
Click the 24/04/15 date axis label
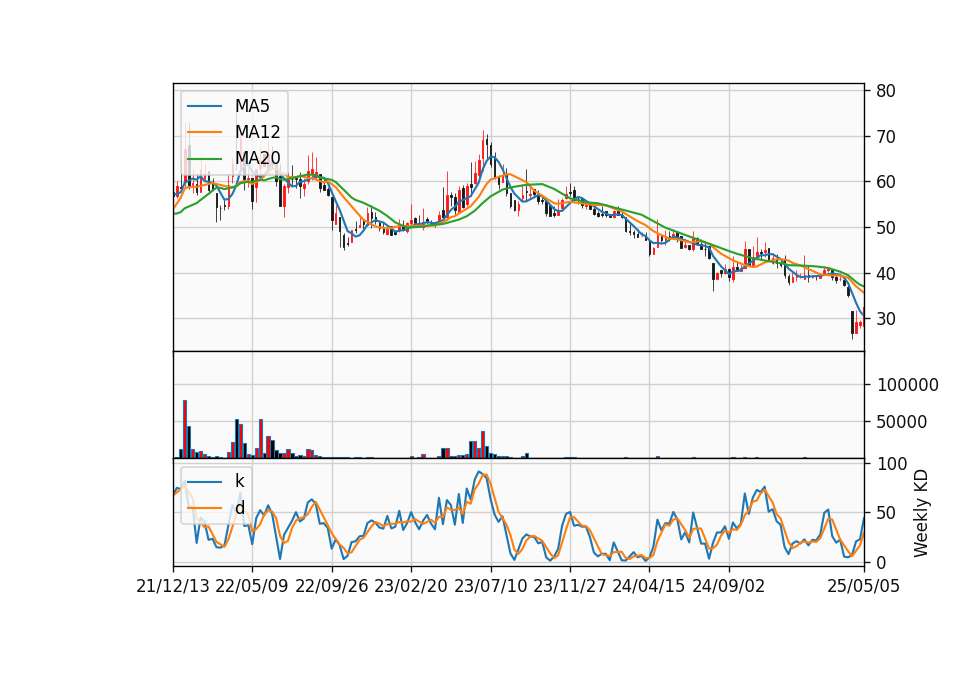649,586
